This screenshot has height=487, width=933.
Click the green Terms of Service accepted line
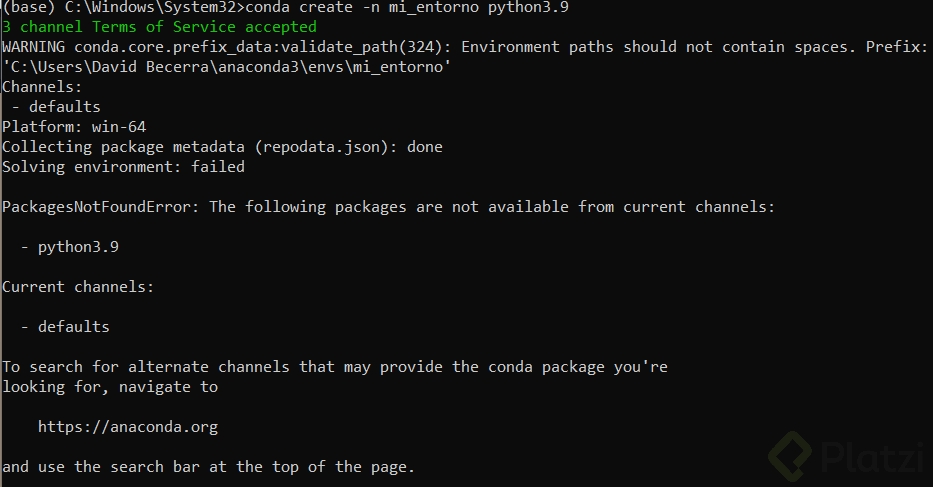[159, 27]
